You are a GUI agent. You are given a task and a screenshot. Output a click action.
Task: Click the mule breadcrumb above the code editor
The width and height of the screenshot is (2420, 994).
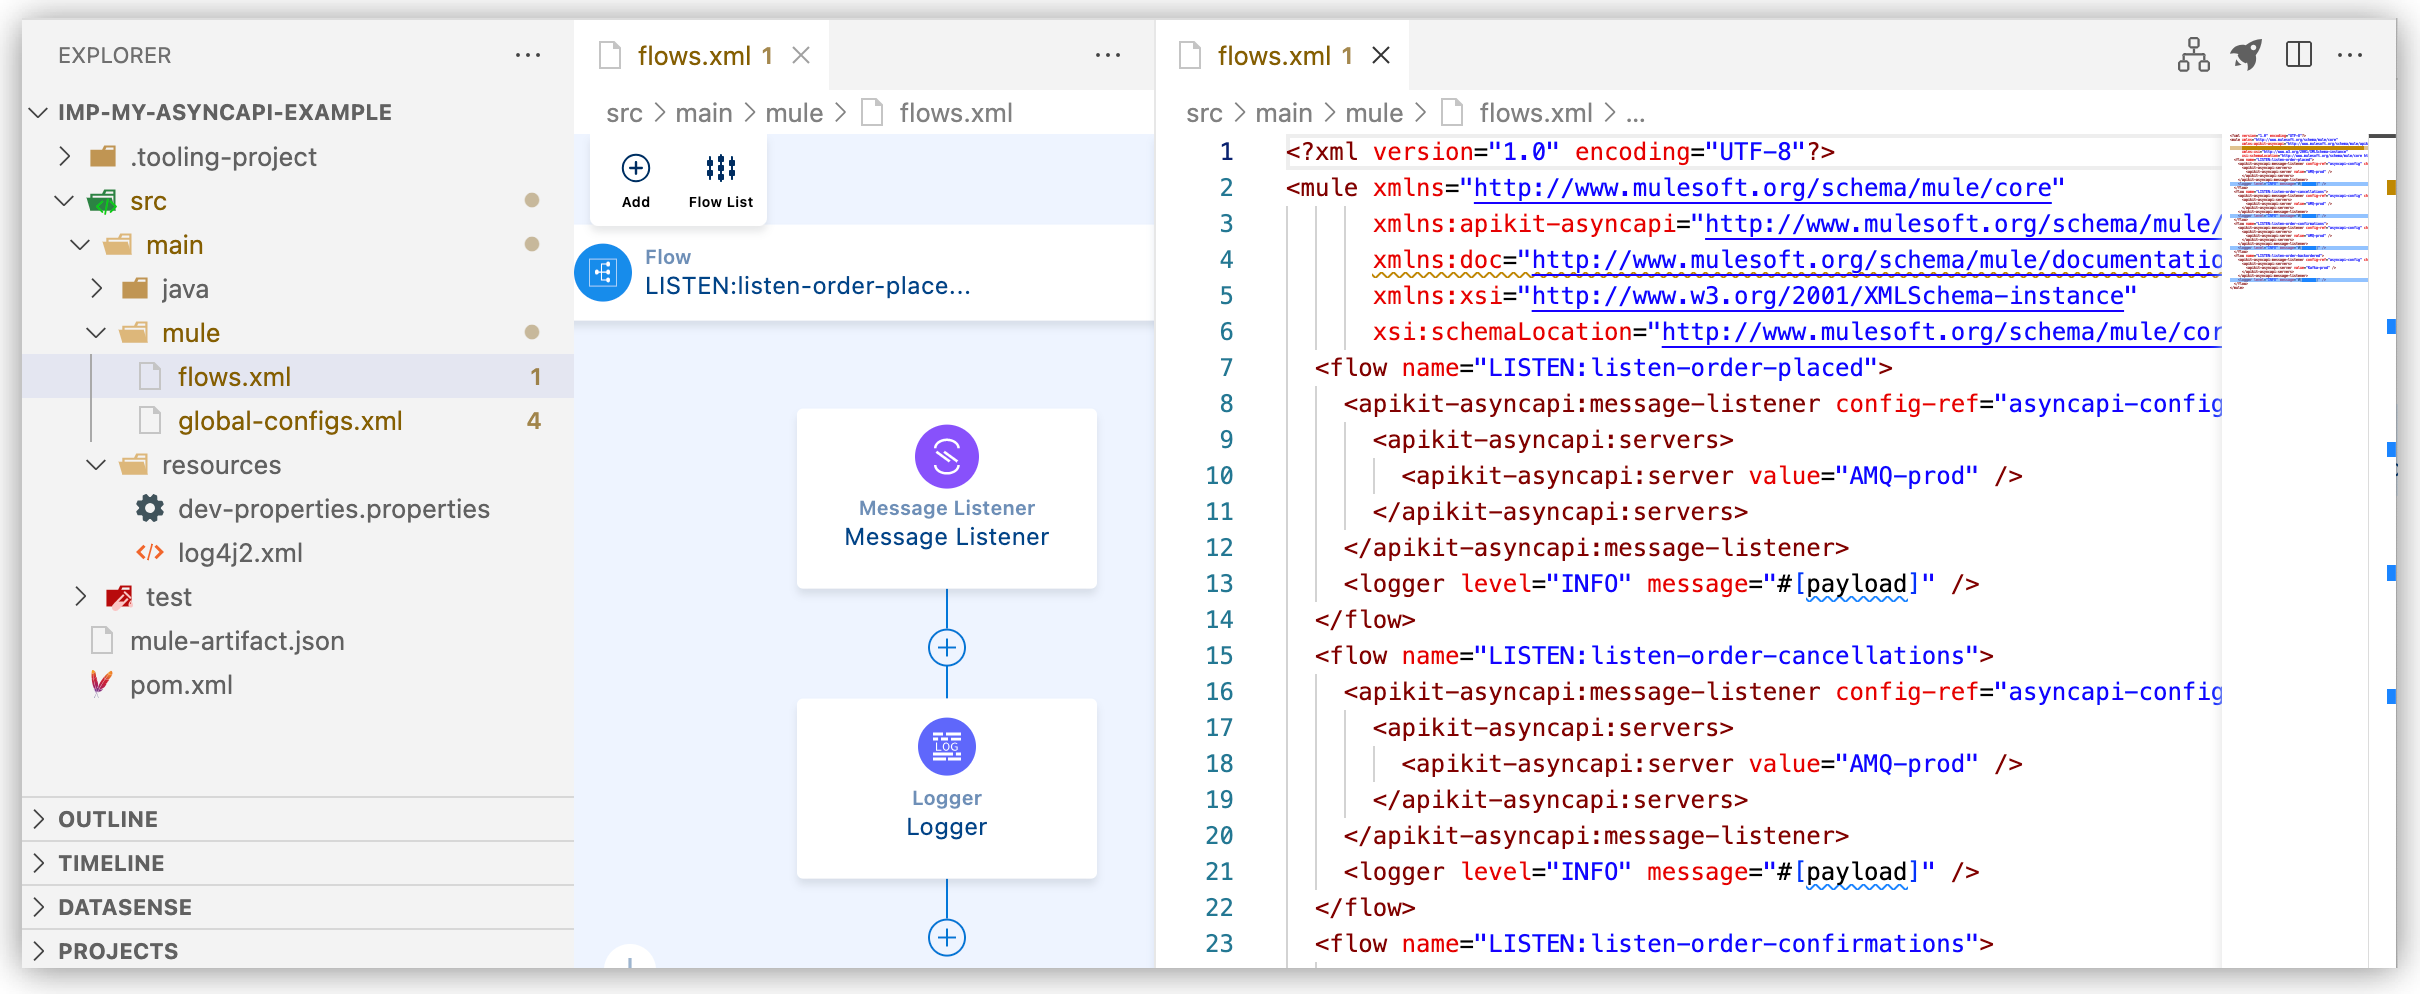(1374, 112)
